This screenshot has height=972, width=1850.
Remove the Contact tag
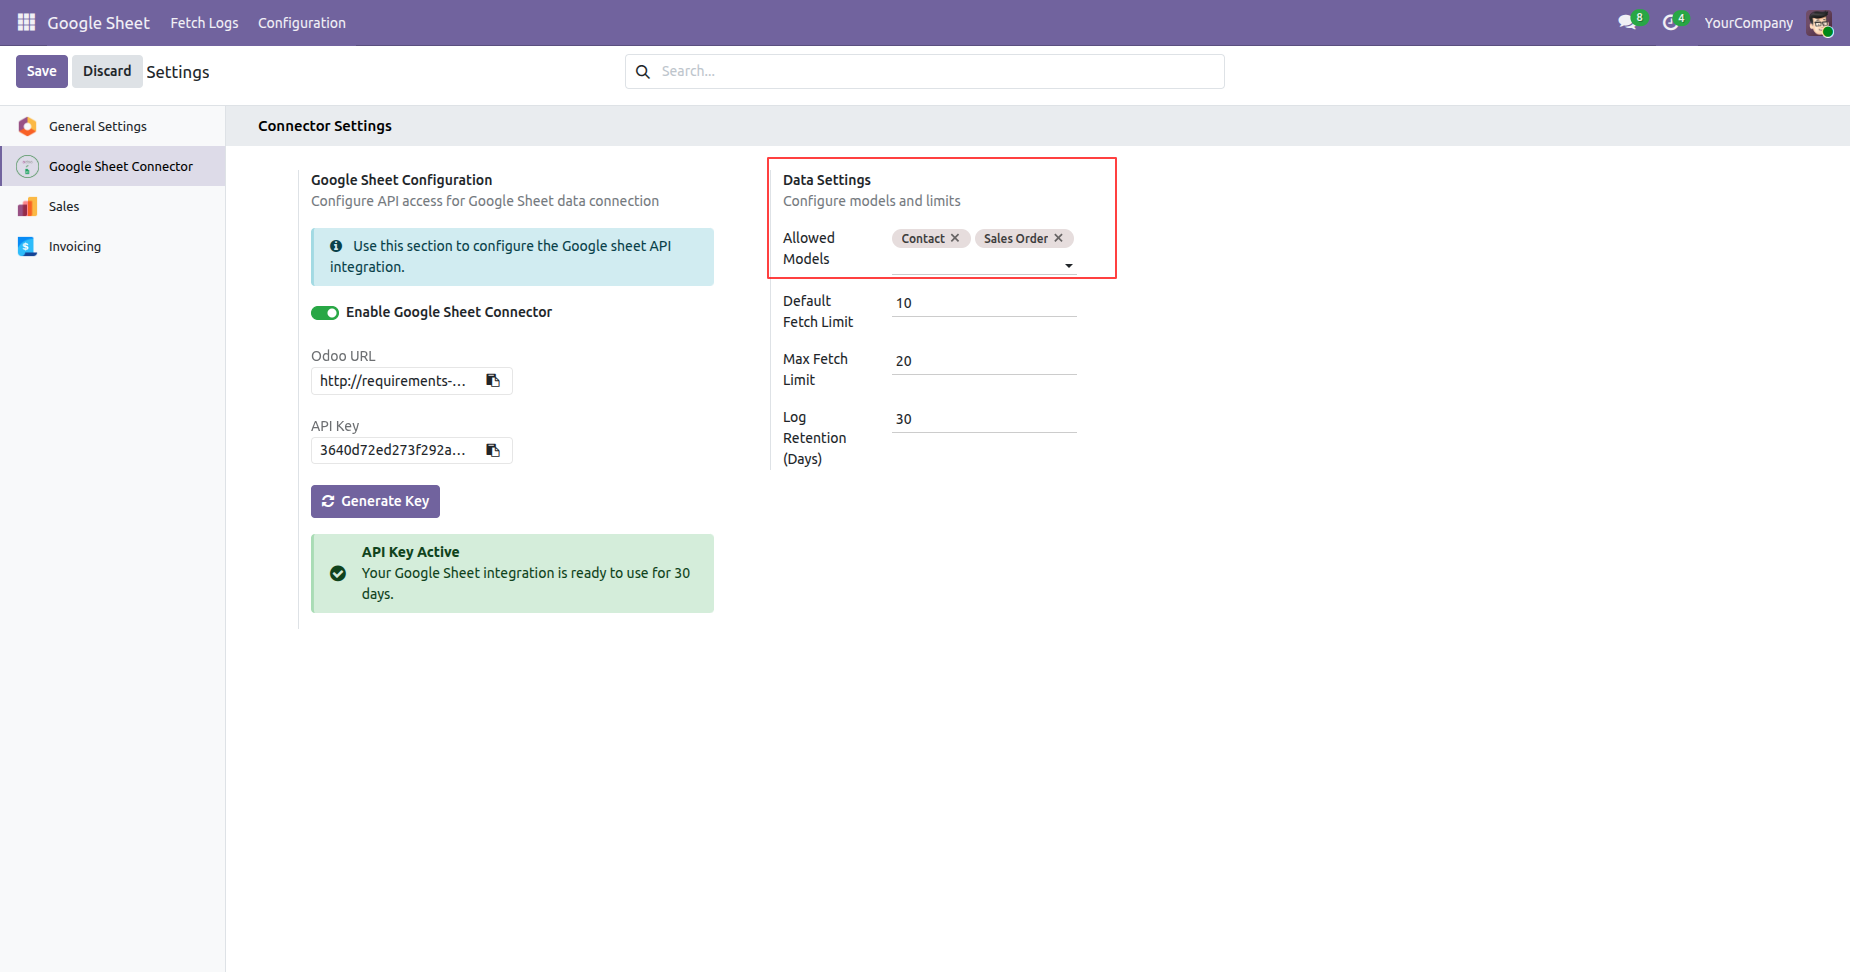(955, 238)
